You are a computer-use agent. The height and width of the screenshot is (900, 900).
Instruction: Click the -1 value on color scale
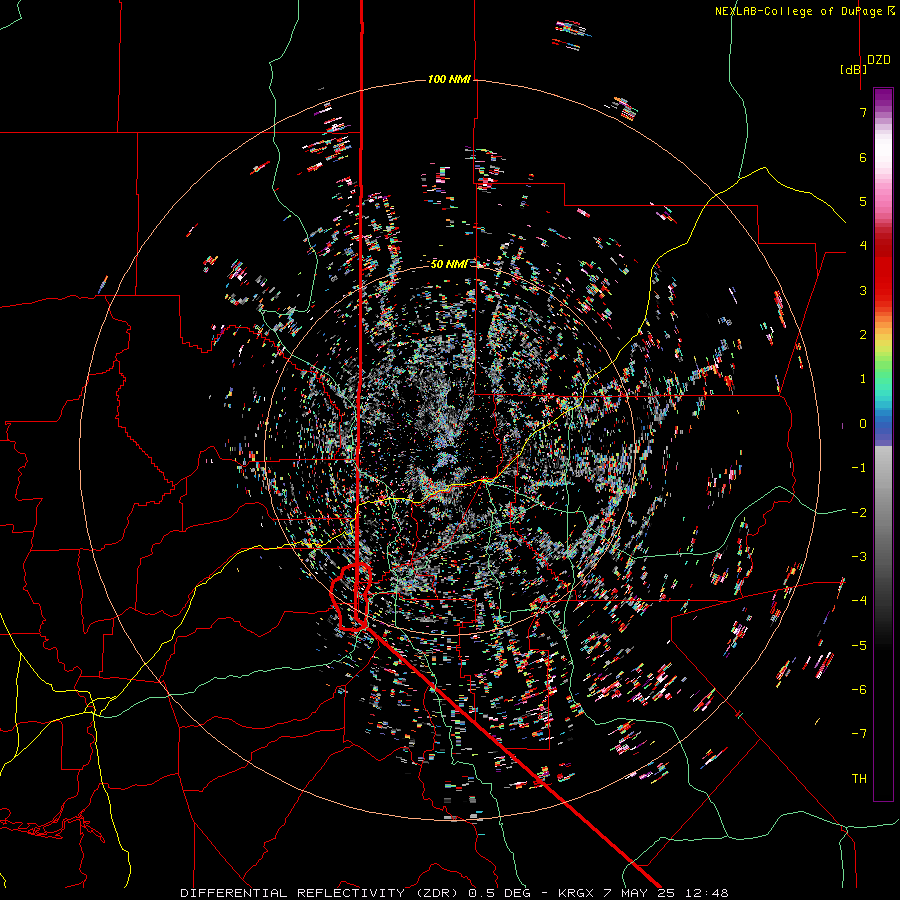pyautogui.click(x=859, y=468)
